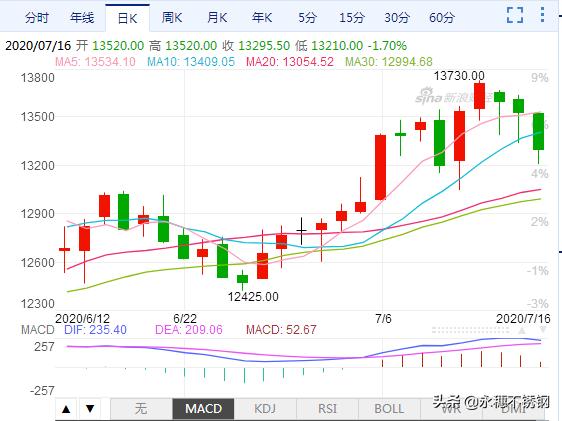Click the 2020/6/12 start date label

tap(82, 319)
